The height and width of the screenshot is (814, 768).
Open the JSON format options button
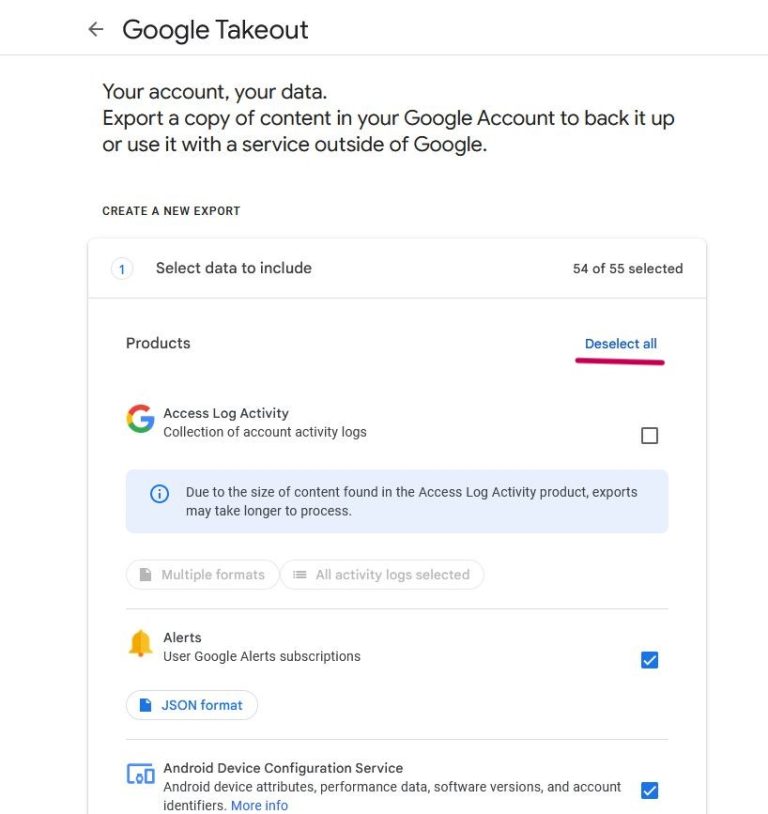click(192, 705)
